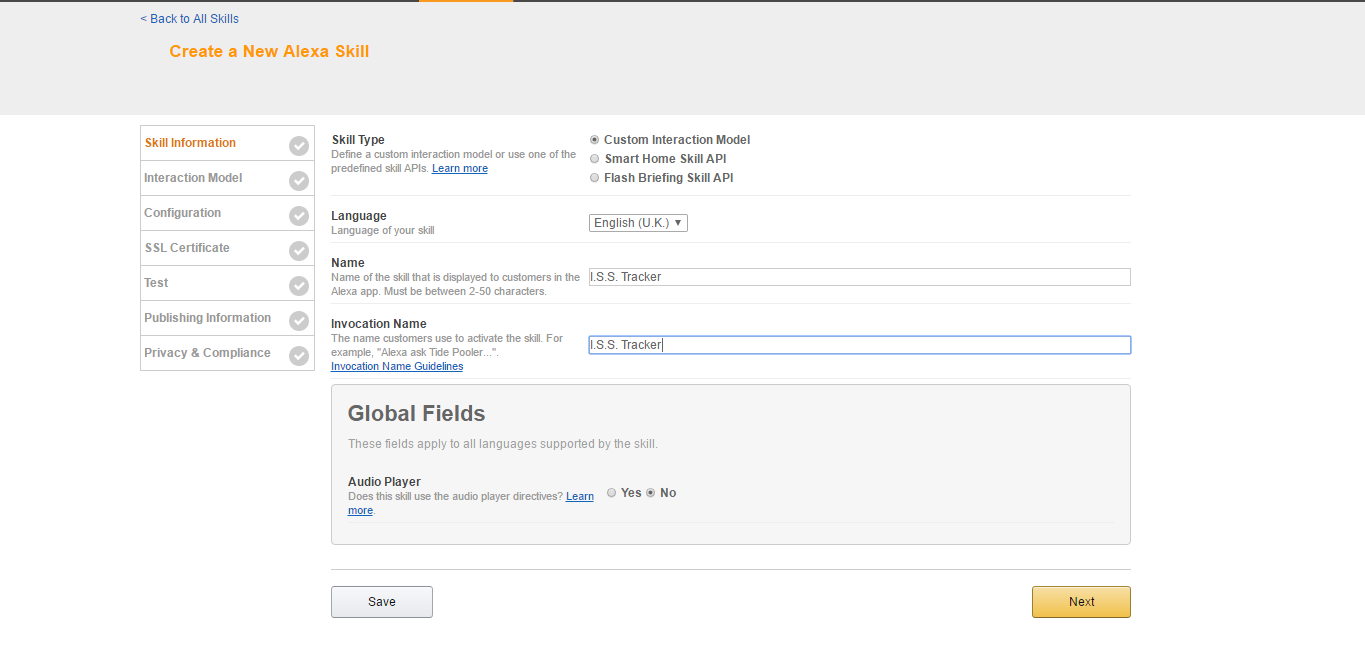Select Flash Briefing Skill API radio button
1365x662 pixels.
(x=595, y=178)
